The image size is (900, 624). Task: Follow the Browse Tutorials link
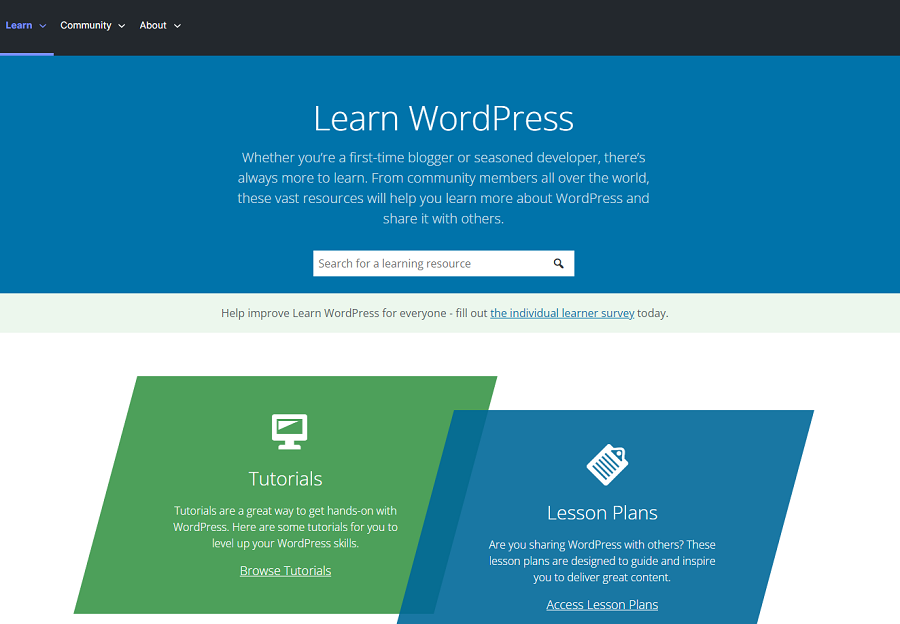click(x=285, y=571)
